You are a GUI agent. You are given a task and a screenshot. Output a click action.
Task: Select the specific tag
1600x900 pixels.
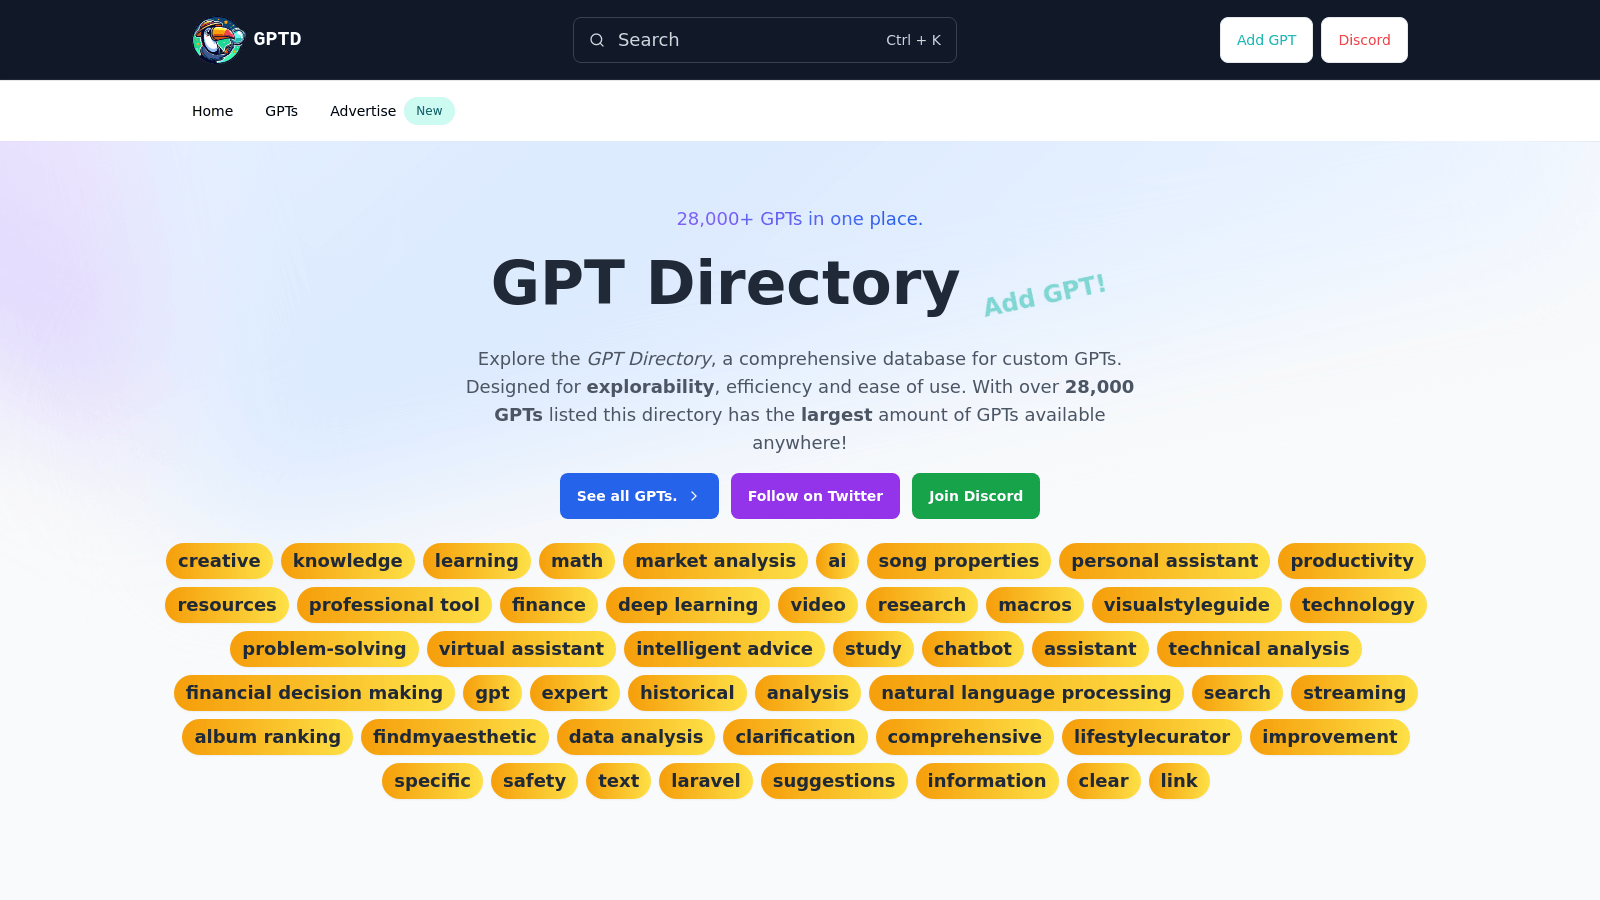(x=432, y=781)
